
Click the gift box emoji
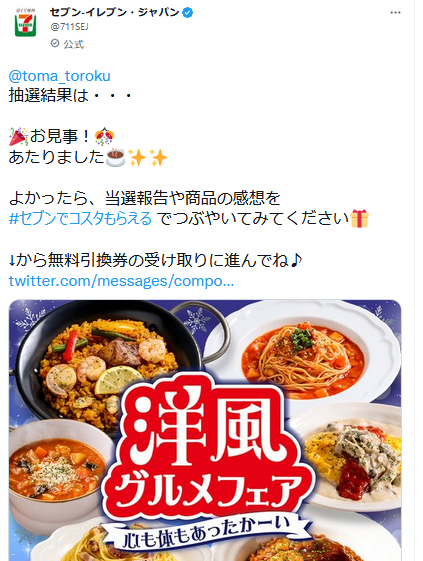pos(359,219)
